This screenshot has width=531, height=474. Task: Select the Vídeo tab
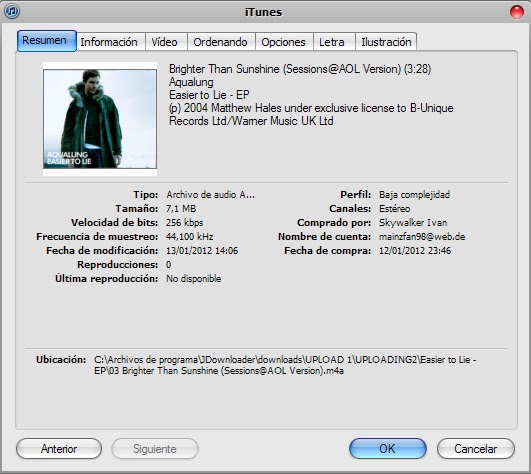click(x=165, y=42)
